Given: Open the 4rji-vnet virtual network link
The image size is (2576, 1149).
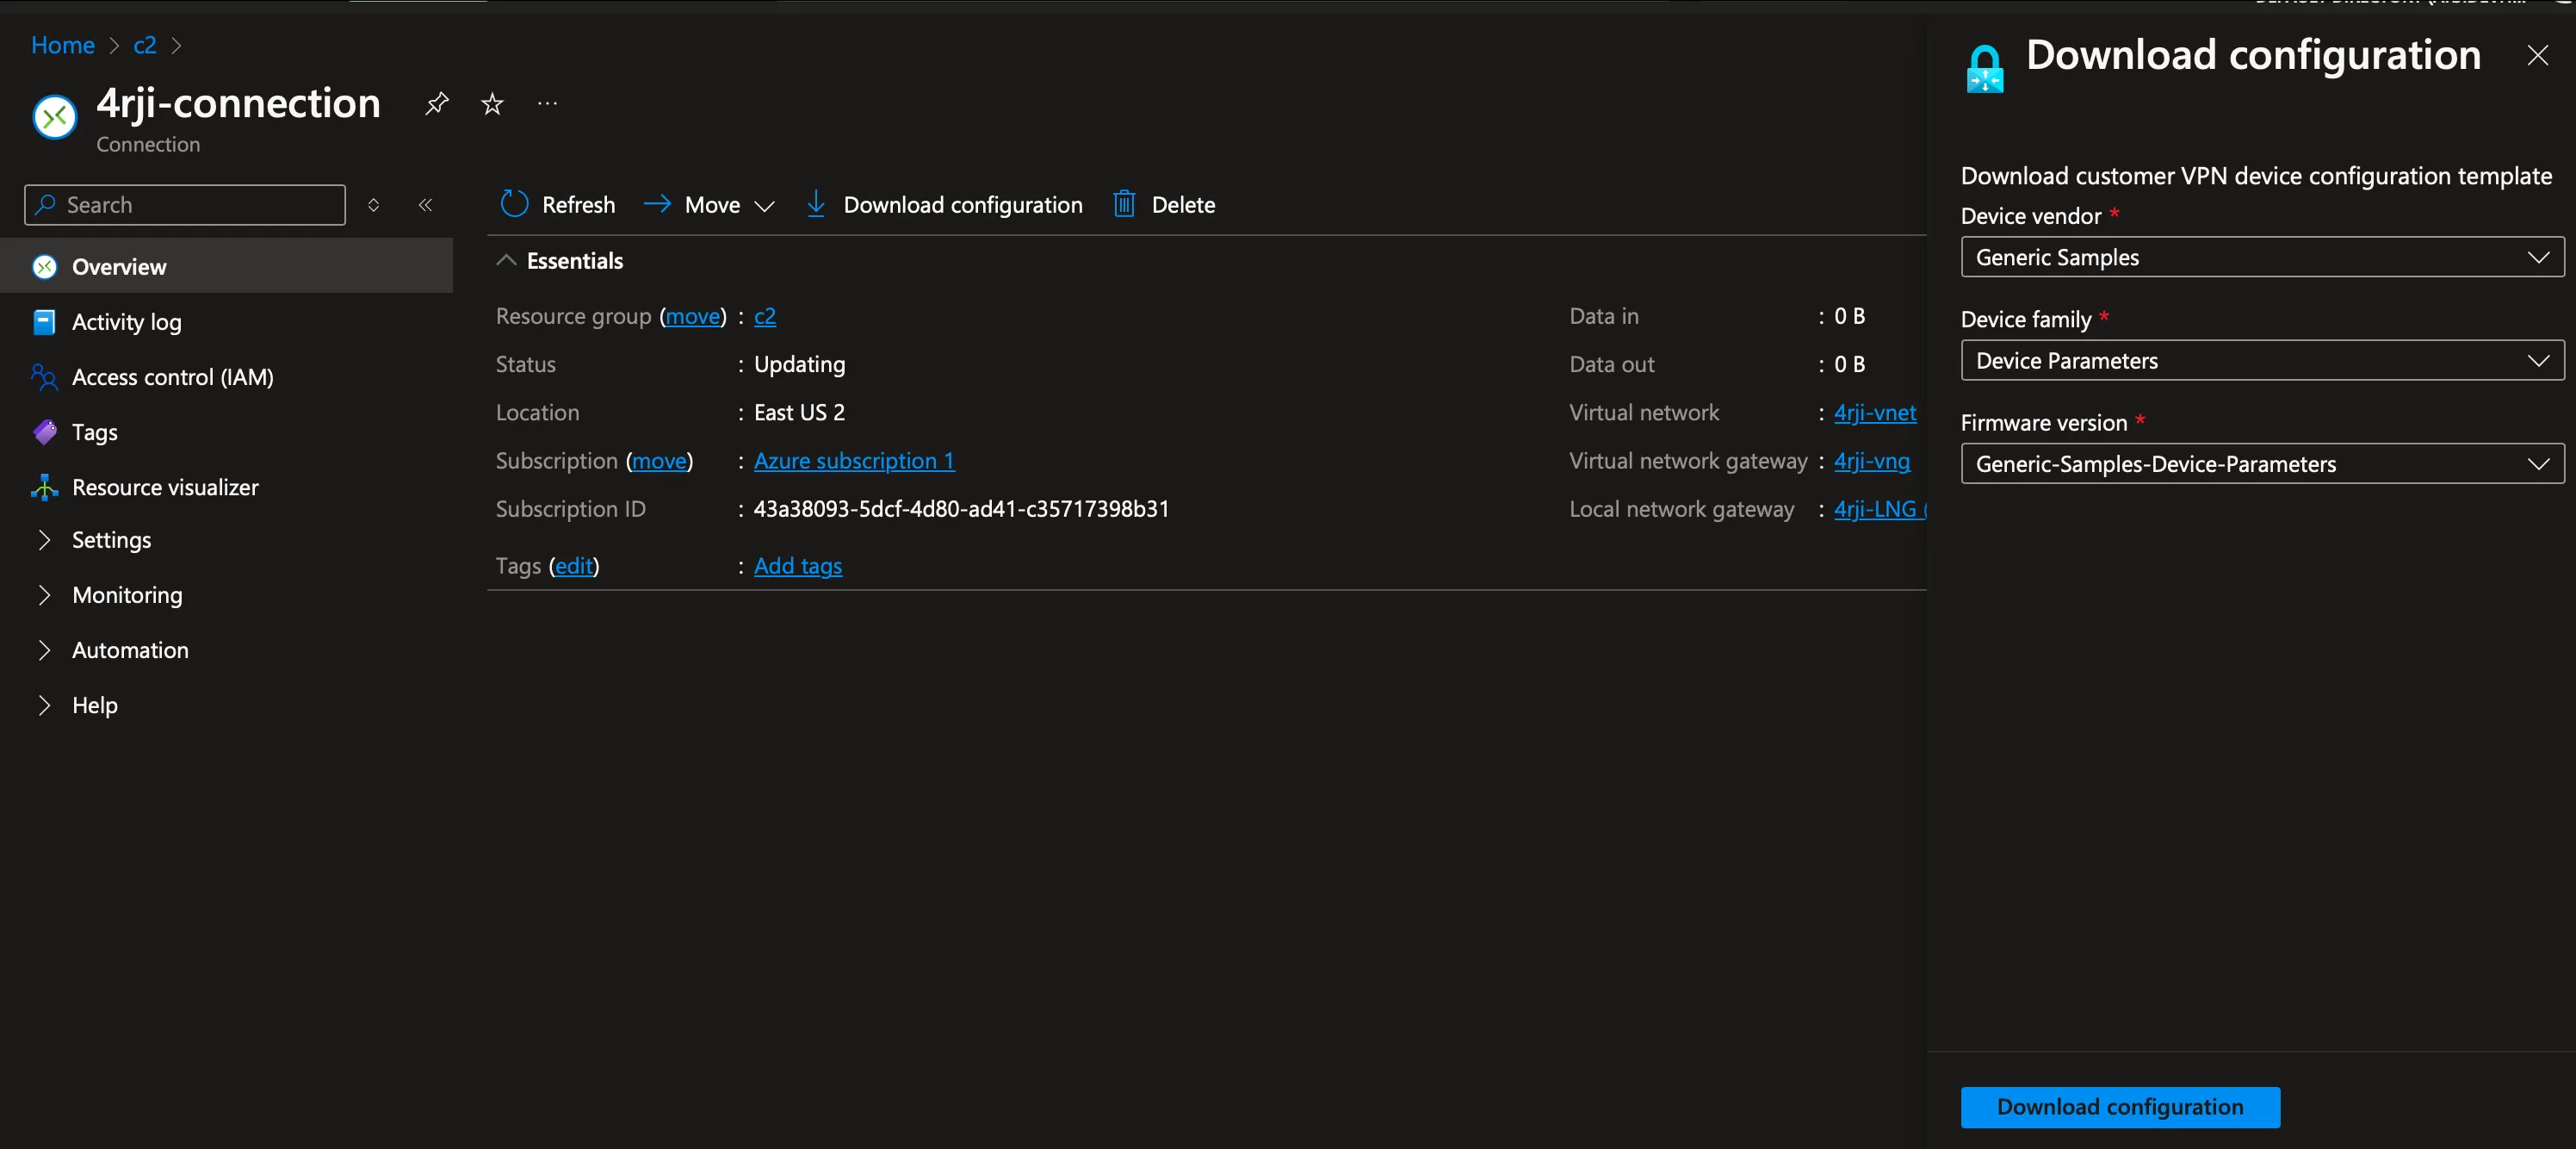Looking at the screenshot, I should pyautogui.click(x=1874, y=412).
